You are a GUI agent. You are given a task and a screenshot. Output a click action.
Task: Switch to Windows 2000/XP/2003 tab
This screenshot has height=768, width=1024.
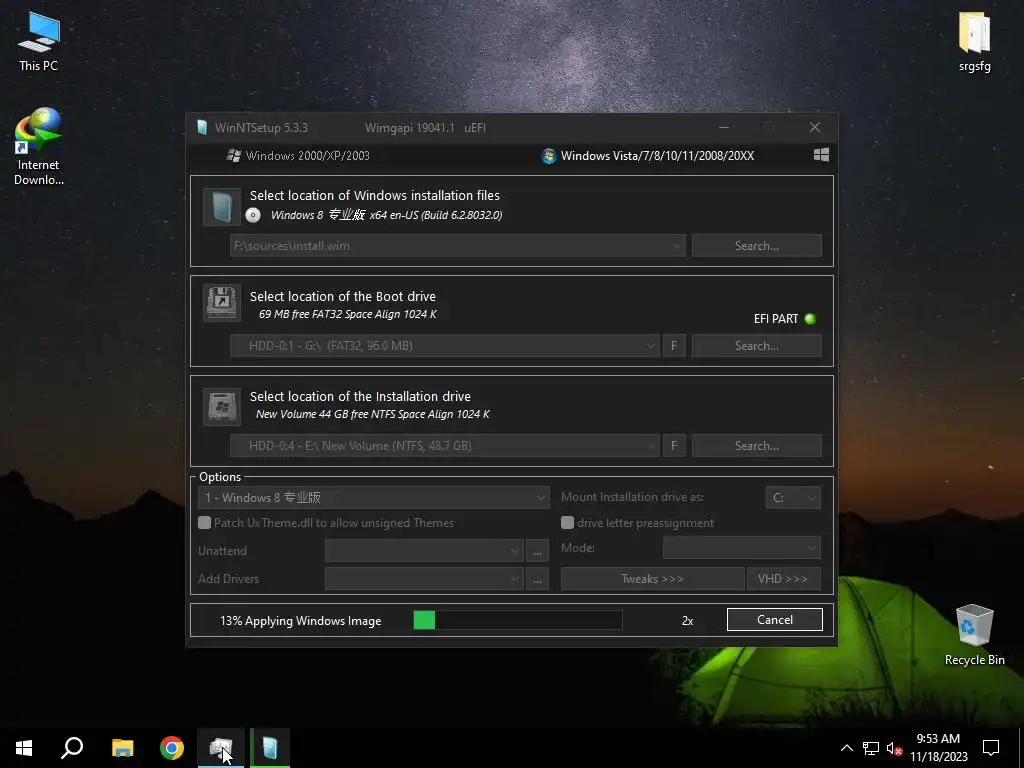(x=298, y=155)
